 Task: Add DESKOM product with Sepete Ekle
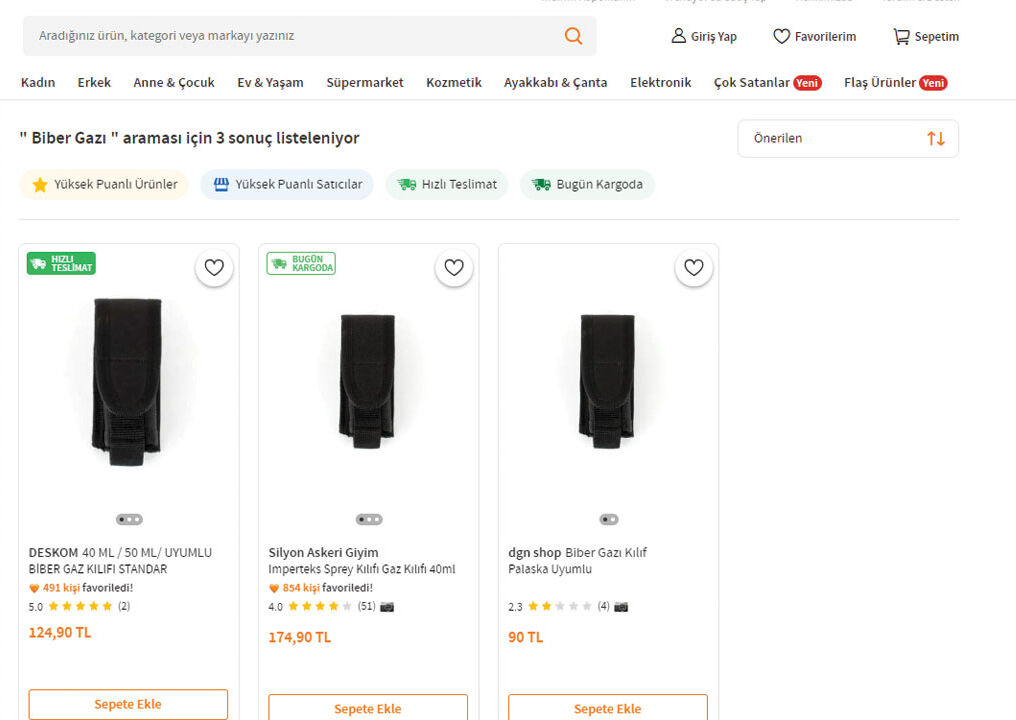click(x=128, y=704)
